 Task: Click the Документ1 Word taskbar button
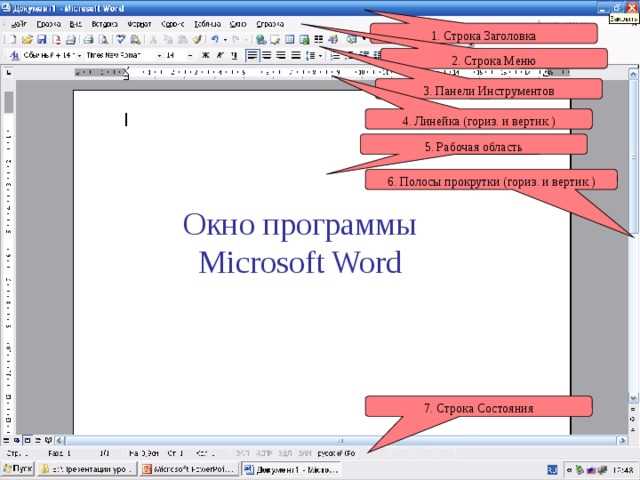(x=291, y=469)
